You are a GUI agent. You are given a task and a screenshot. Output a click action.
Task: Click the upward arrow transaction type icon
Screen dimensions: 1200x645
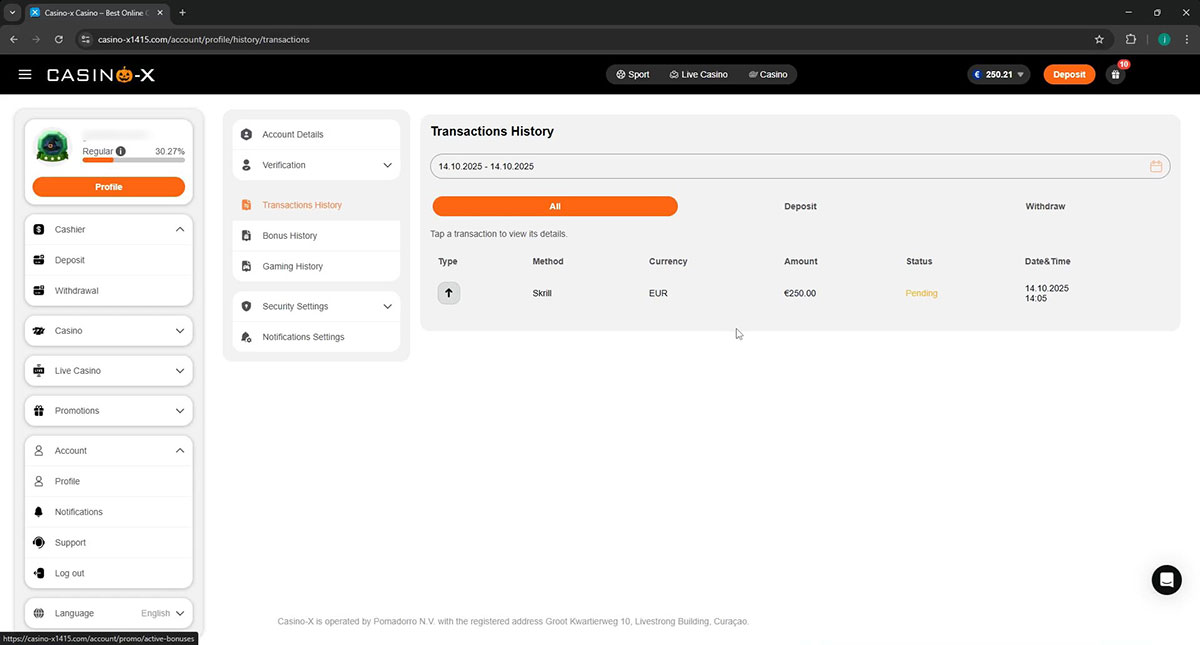[449, 293]
